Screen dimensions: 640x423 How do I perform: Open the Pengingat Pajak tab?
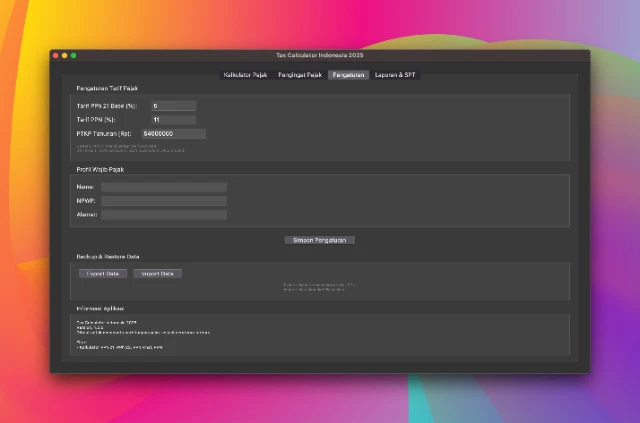pos(299,75)
